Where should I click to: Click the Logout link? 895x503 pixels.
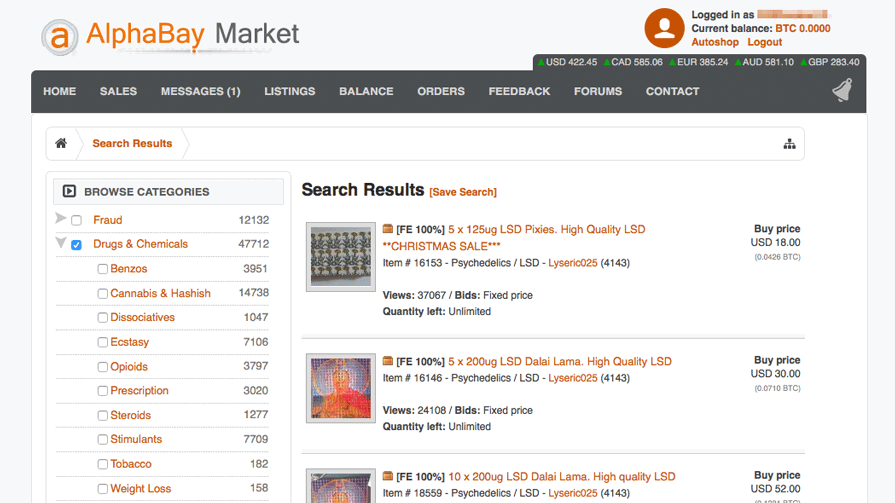764,42
